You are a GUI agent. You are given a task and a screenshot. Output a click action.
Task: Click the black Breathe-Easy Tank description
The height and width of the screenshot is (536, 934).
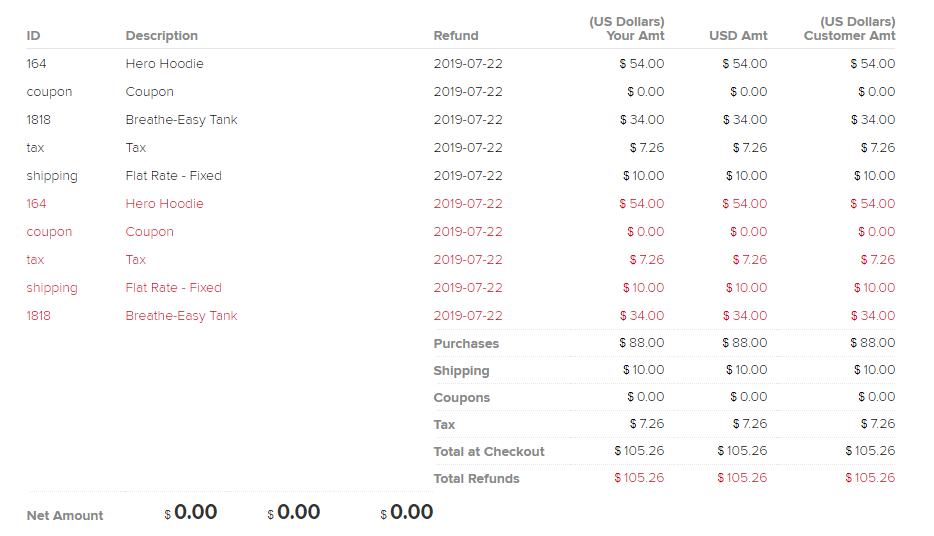tap(181, 120)
